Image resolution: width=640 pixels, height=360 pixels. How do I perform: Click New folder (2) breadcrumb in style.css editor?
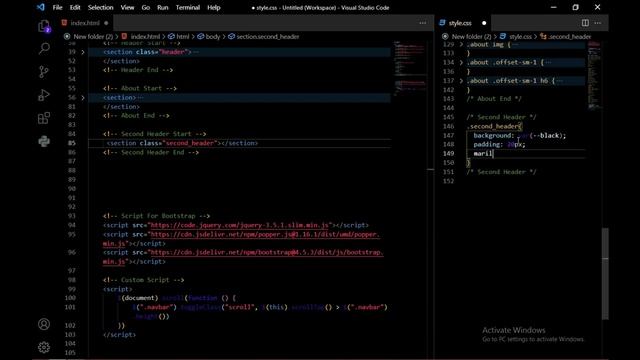471,37
